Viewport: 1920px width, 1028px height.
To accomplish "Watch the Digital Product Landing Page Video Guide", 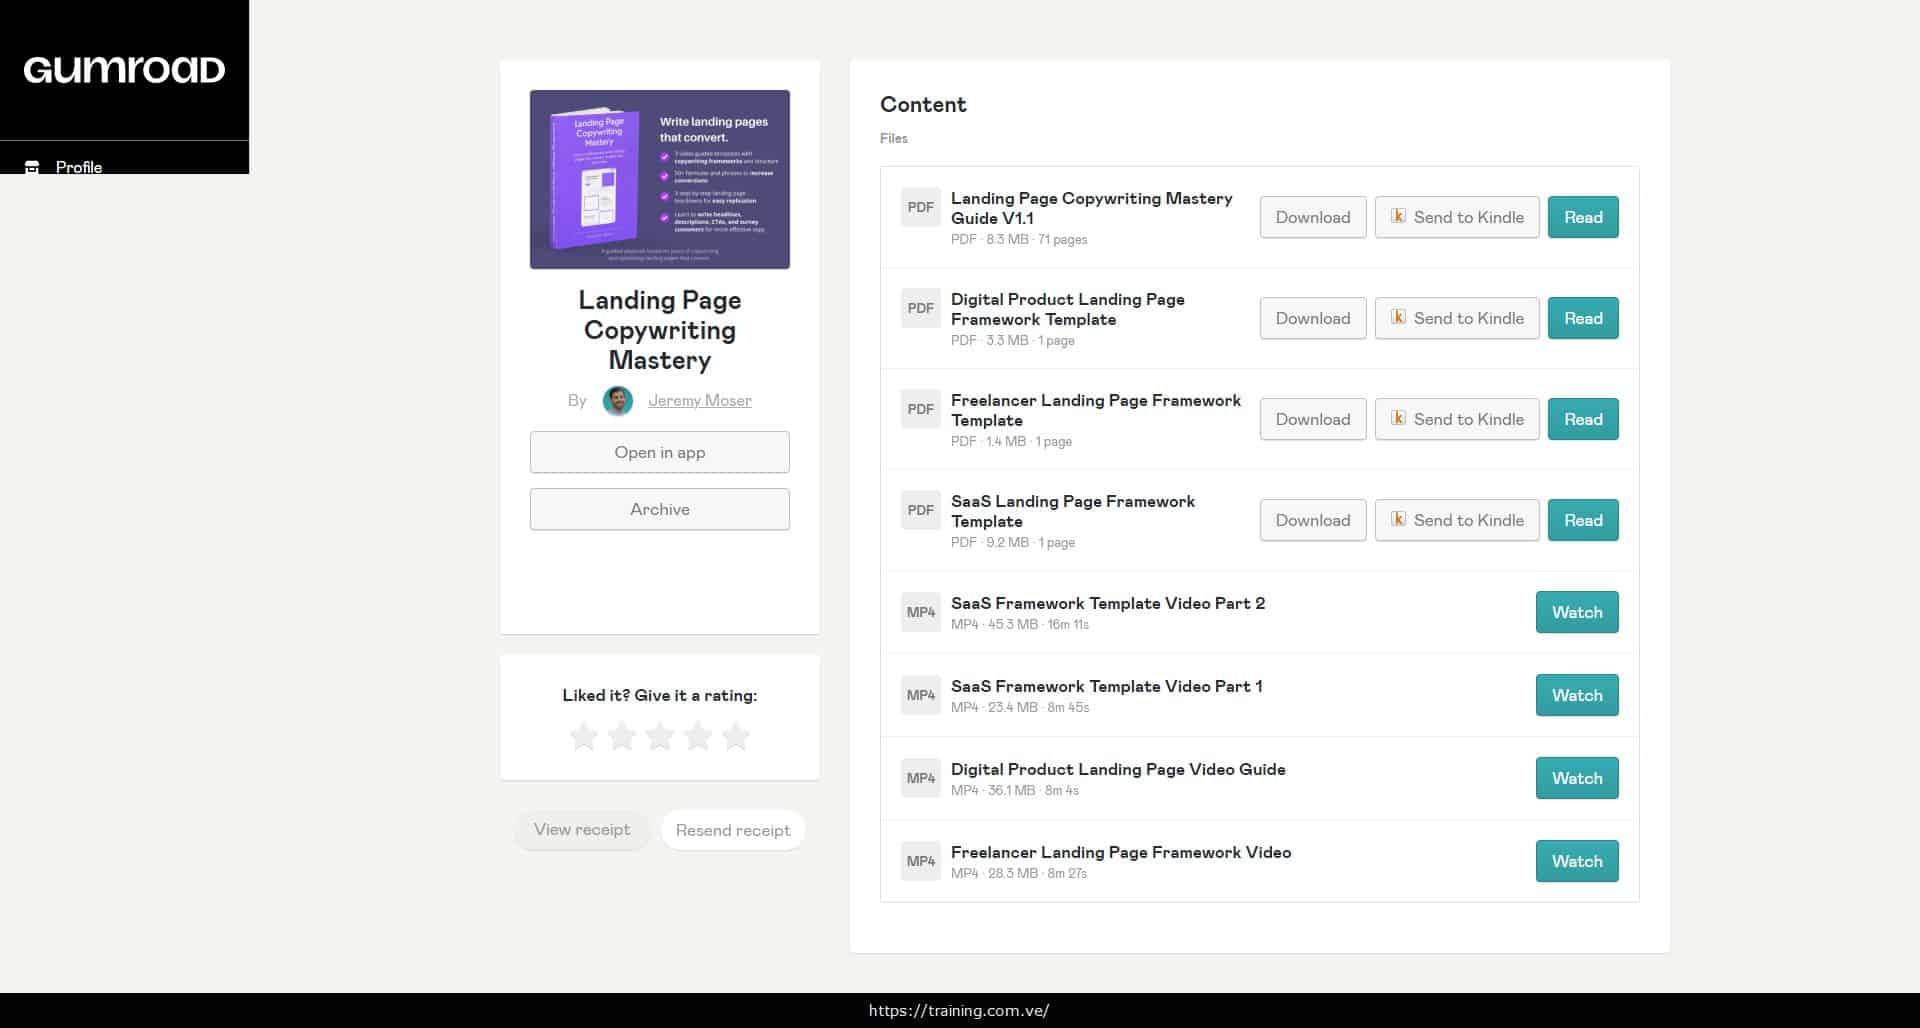I will (x=1577, y=778).
